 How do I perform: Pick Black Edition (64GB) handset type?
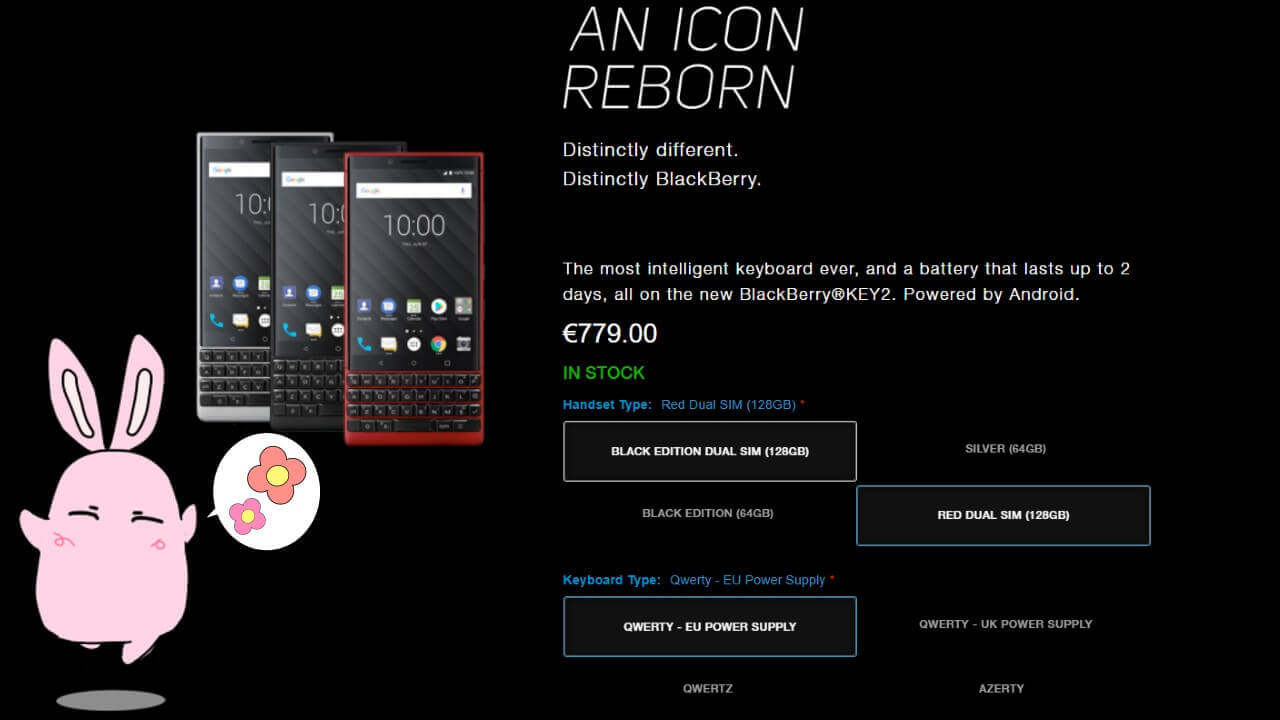click(708, 513)
